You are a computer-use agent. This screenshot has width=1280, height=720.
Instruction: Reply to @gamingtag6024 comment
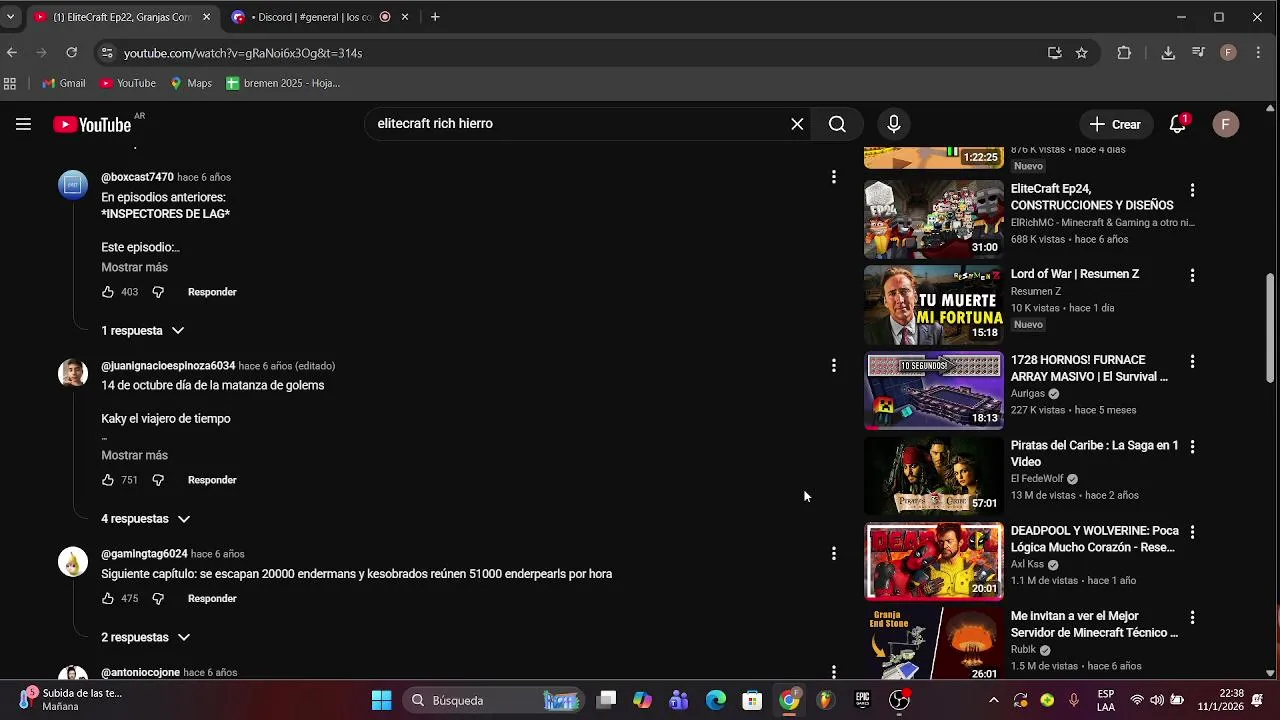click(x=212, y=598)
